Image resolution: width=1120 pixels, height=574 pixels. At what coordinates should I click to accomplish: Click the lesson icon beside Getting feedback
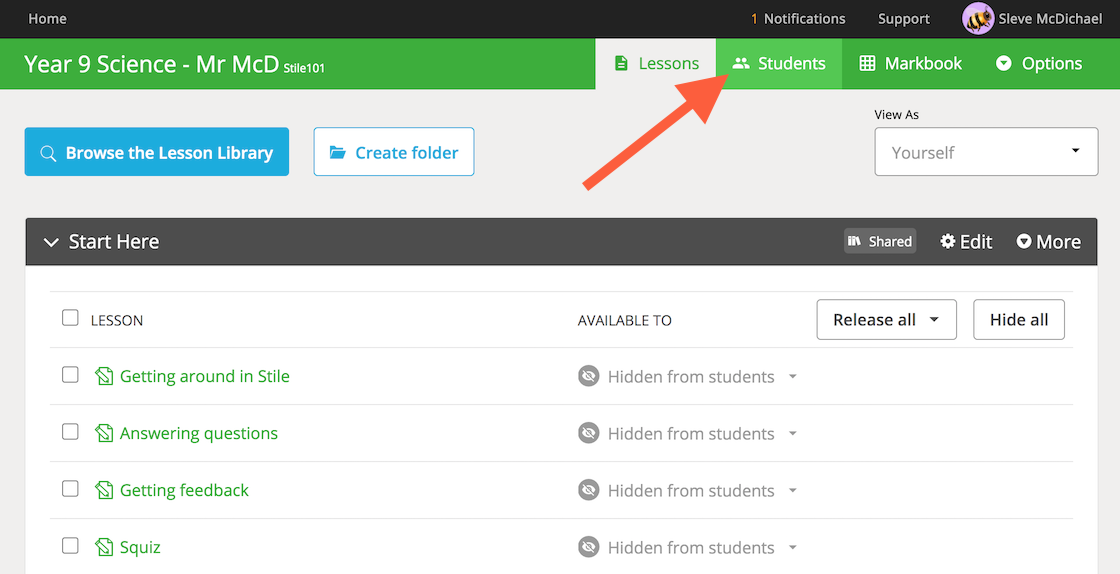point(104,490)
